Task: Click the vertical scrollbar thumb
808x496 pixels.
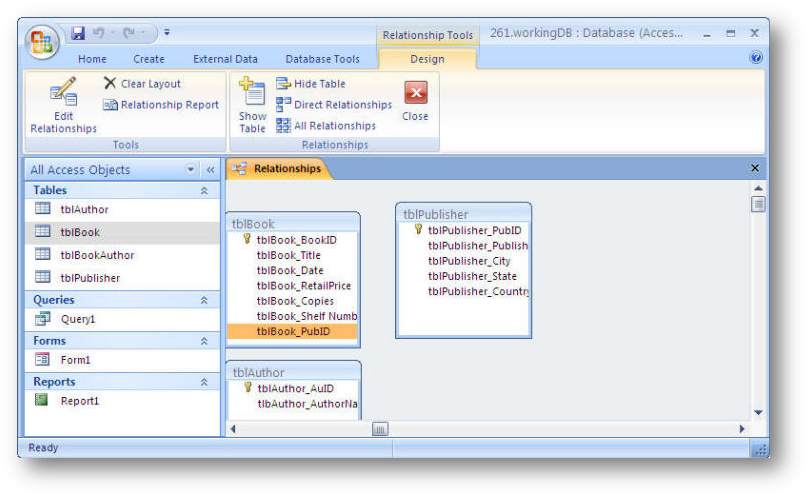Action: tap(758, 204)
